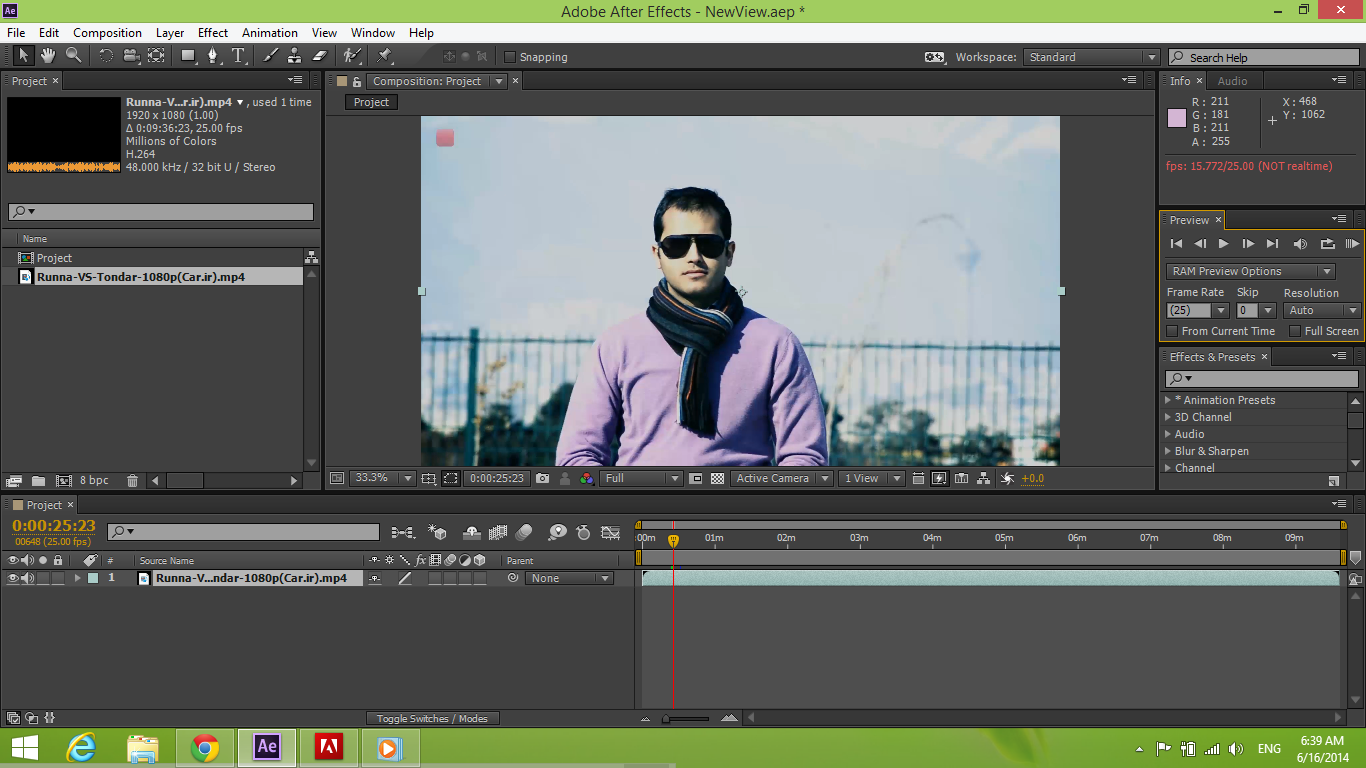Image resolution: width=1366 pixels, height=768 pixels.
Task: Toggle region of interest in viewer
Action: click(696, 478)
